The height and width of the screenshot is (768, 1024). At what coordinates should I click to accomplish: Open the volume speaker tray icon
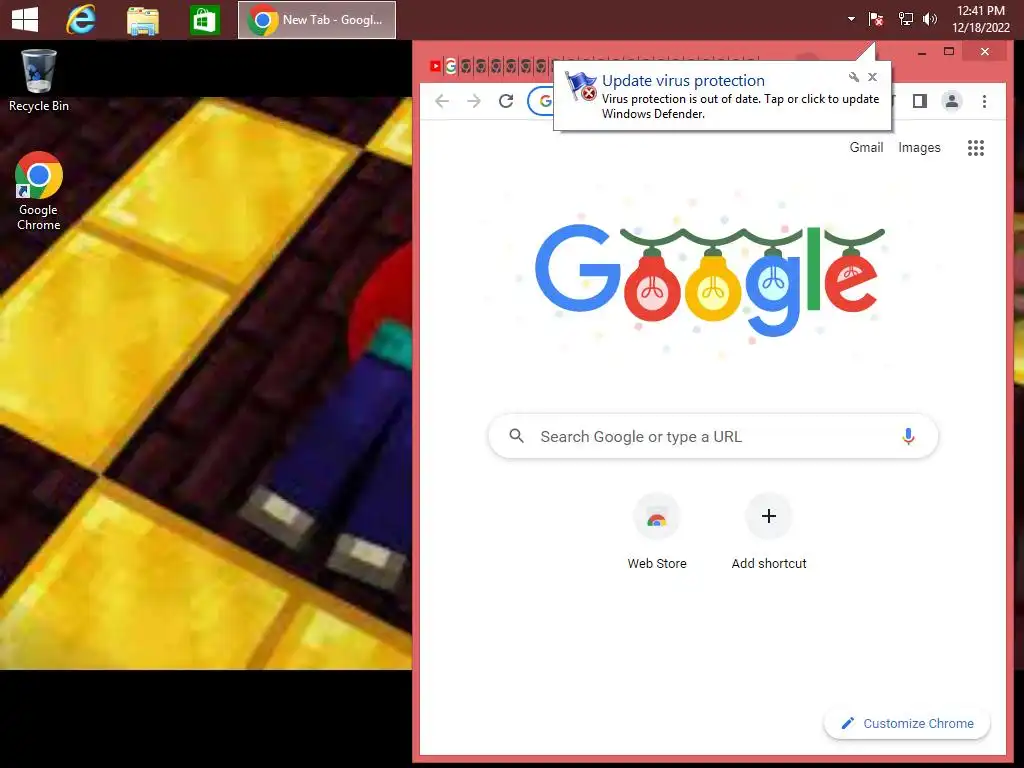coord(929,19)
